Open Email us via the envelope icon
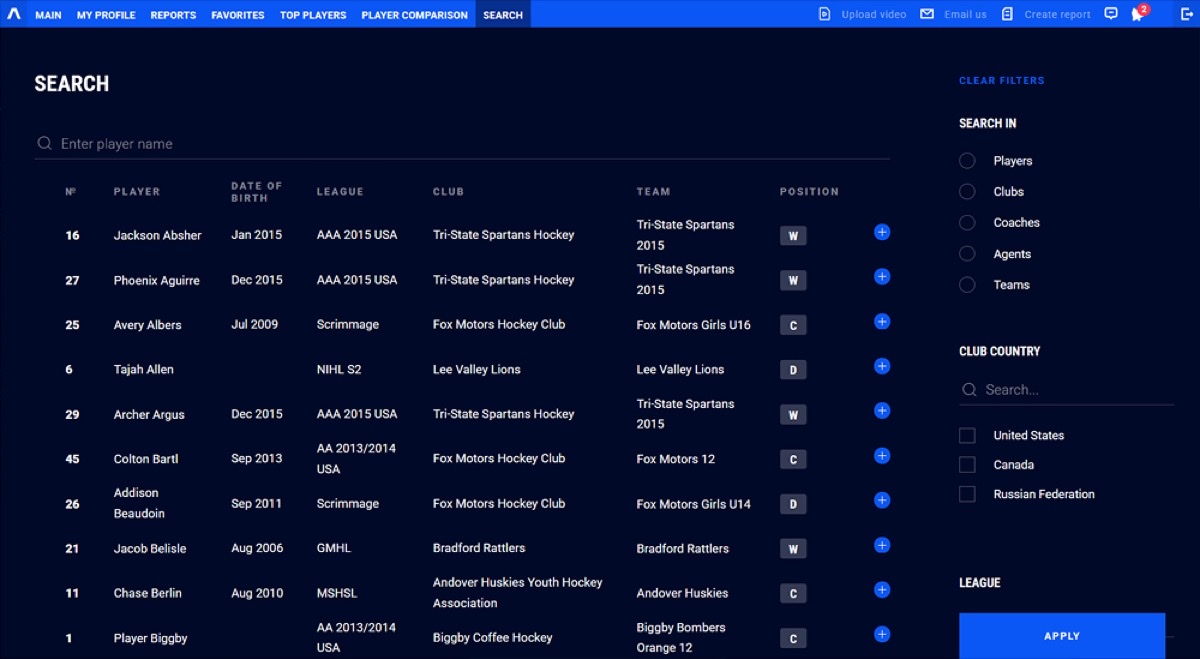The height and width of the screenshot is (659, 1200). (925, 13)
